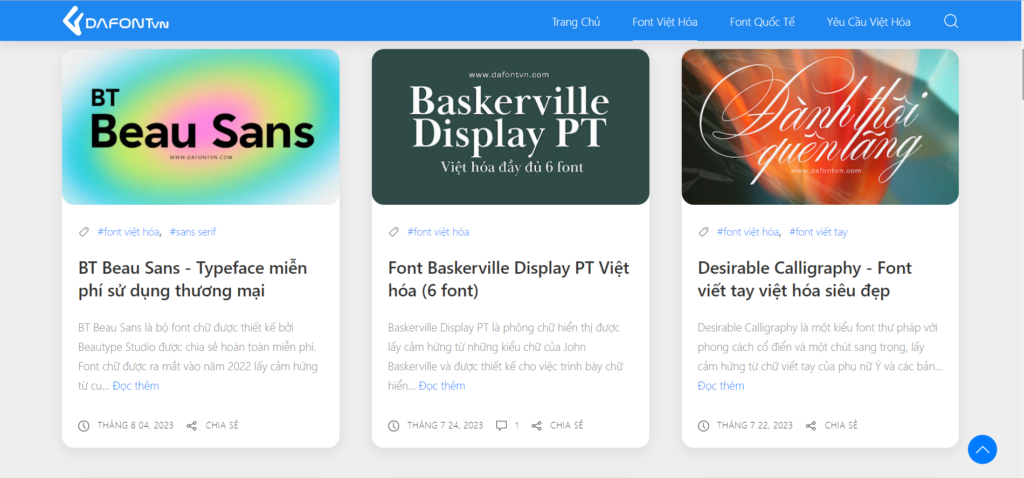1024x478 pixels.
Task: Click tag icon on Desirable Calligraphy card
Action: pos(703,232)
